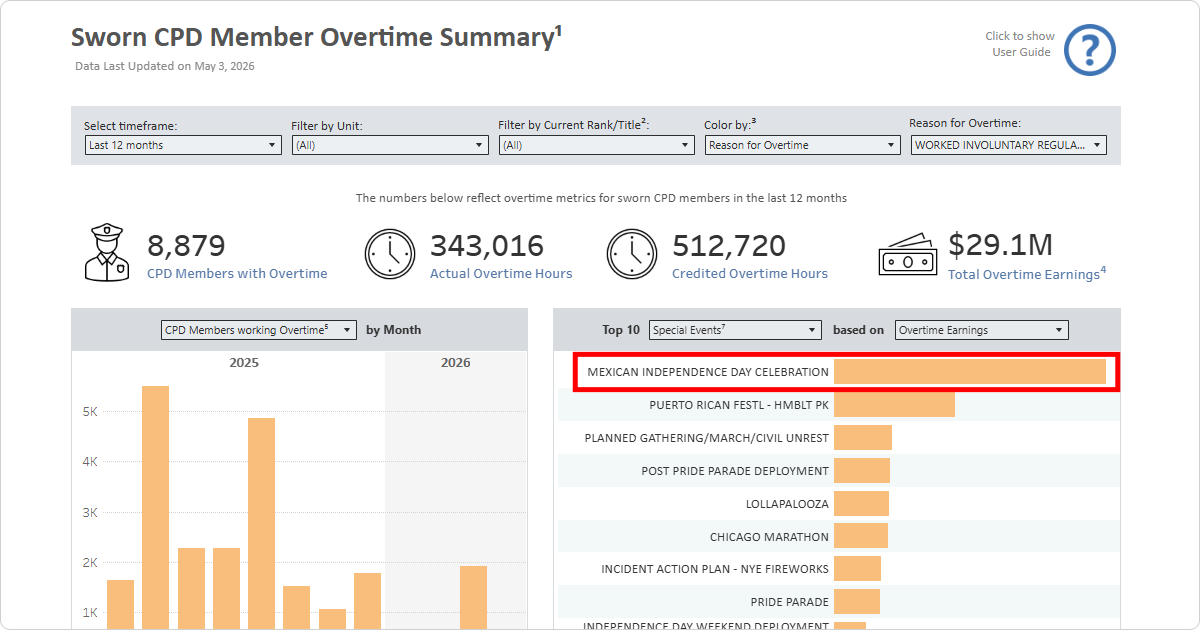Select the Chicago Marathon bar

[861, 536]
